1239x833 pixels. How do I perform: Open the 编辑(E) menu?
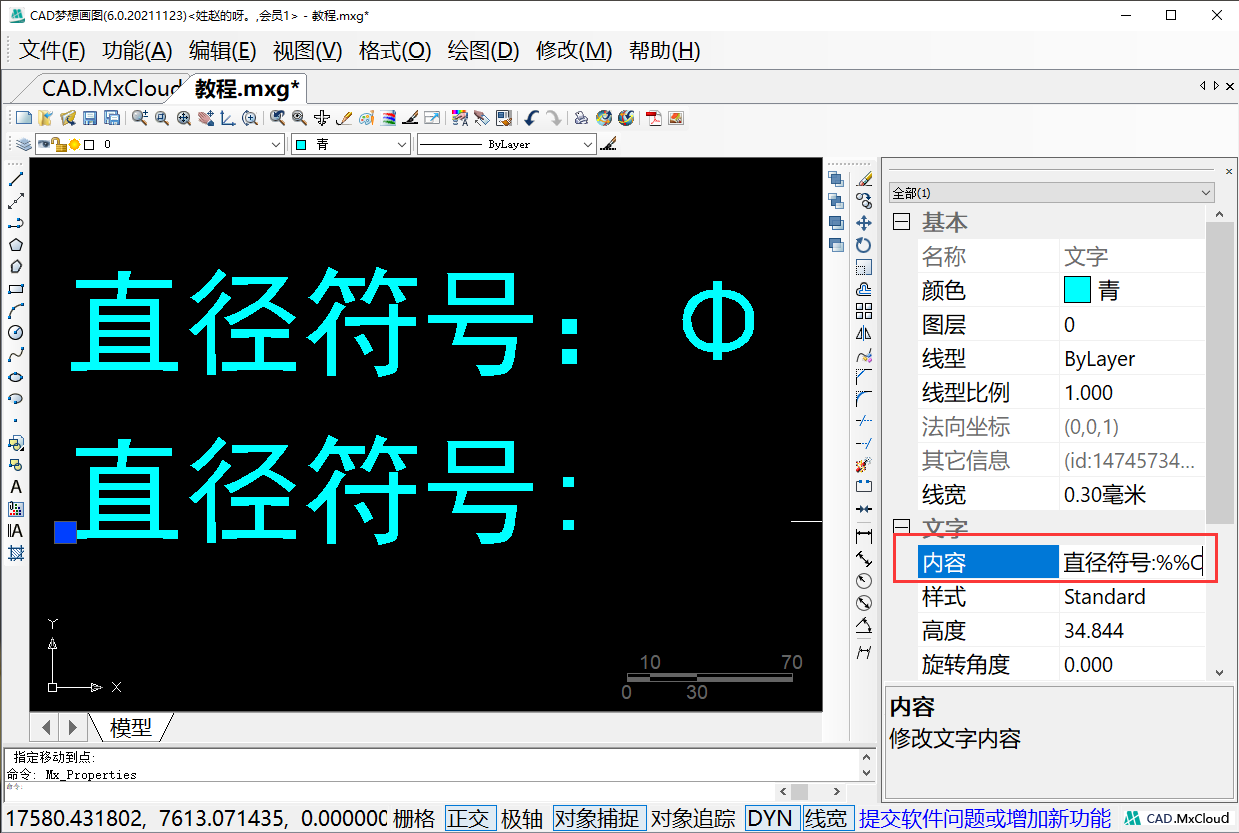click(223, 51)
